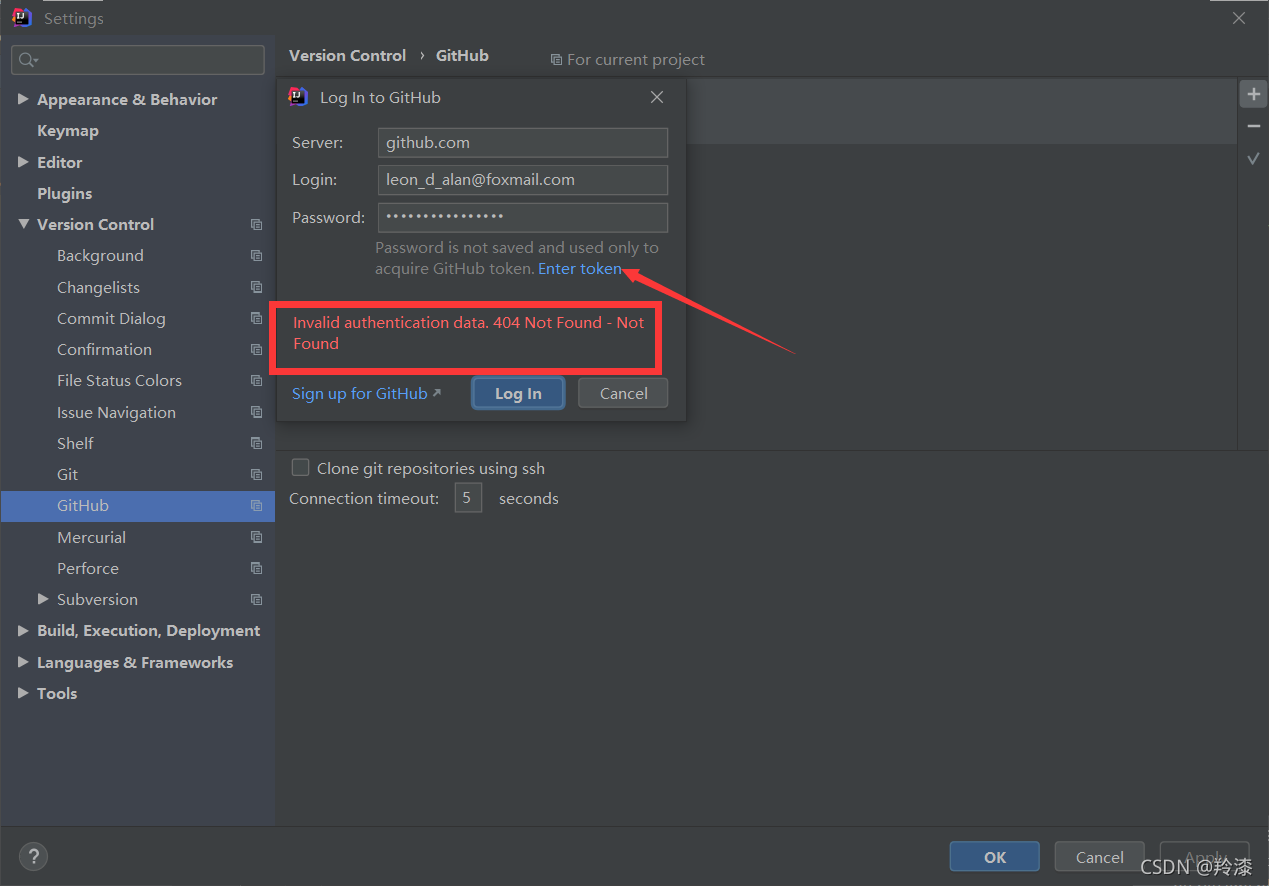Select Perforce settings
The width and height of the screenshot is (1269, 886).
point(88,568)
